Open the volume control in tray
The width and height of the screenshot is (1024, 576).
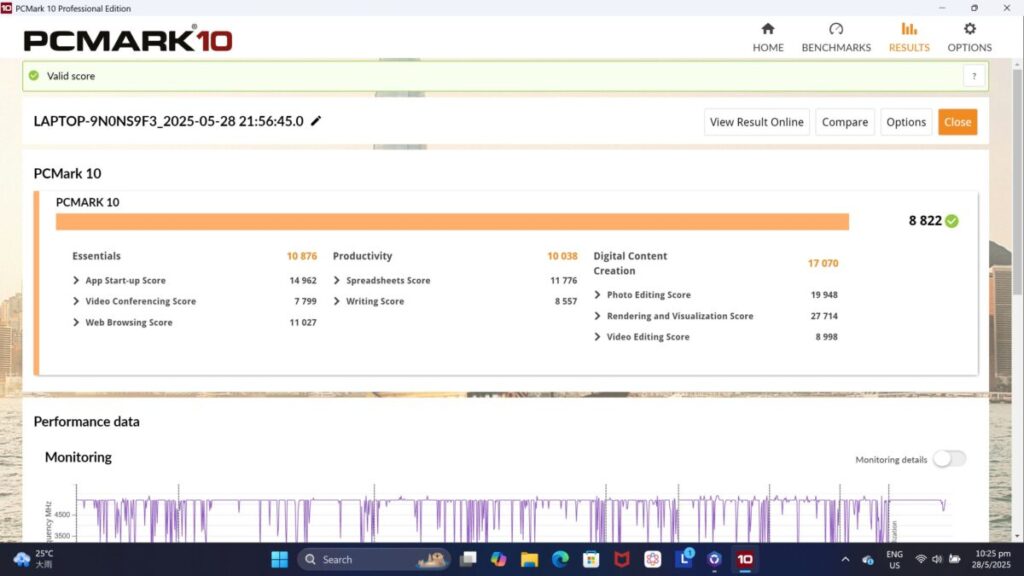tap(937, 559)
